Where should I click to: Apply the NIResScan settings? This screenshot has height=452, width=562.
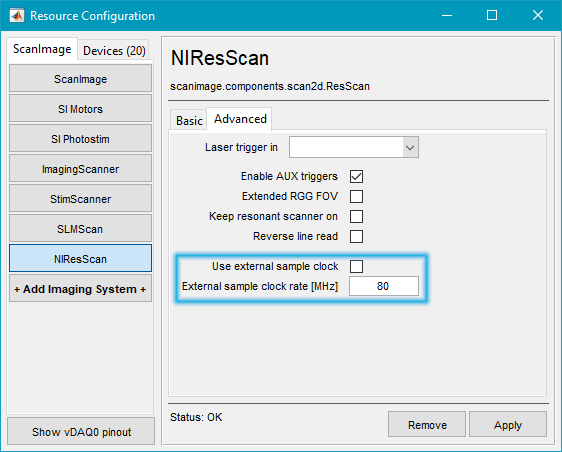[x=508, y=424]
